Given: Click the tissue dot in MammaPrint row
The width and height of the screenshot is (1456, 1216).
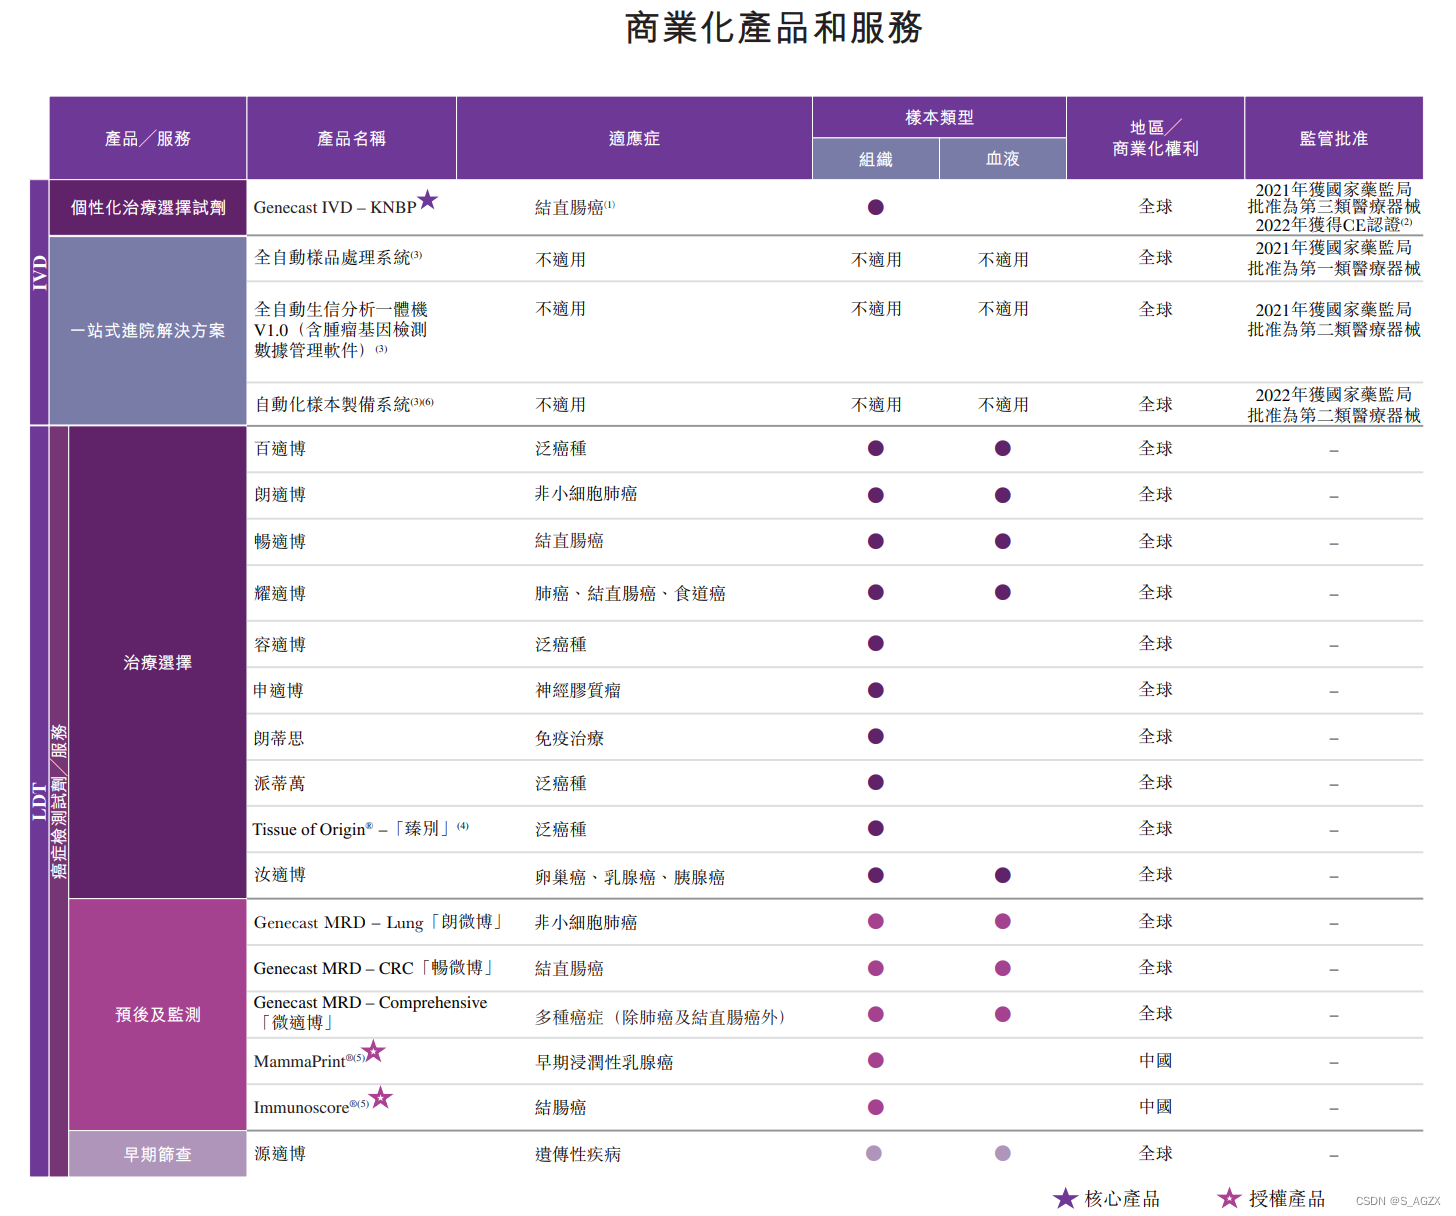Looking at the screenshot, I should pos(876,1060).
